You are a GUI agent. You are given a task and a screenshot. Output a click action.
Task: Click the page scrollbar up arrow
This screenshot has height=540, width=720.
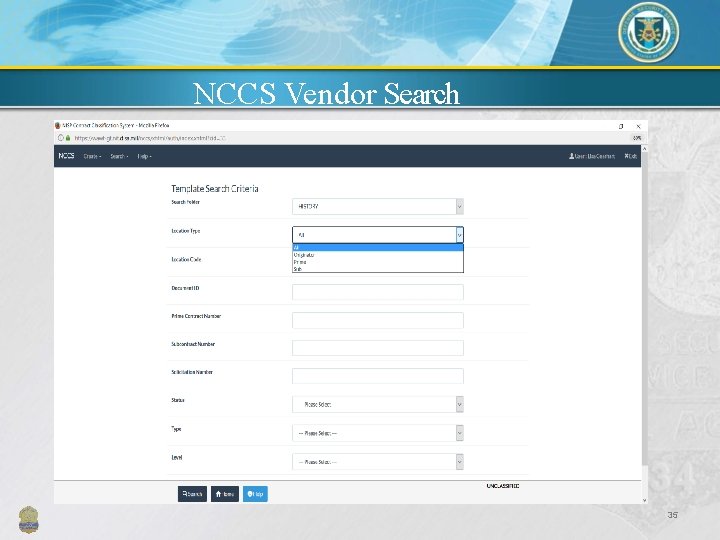(x=644, y=149)
